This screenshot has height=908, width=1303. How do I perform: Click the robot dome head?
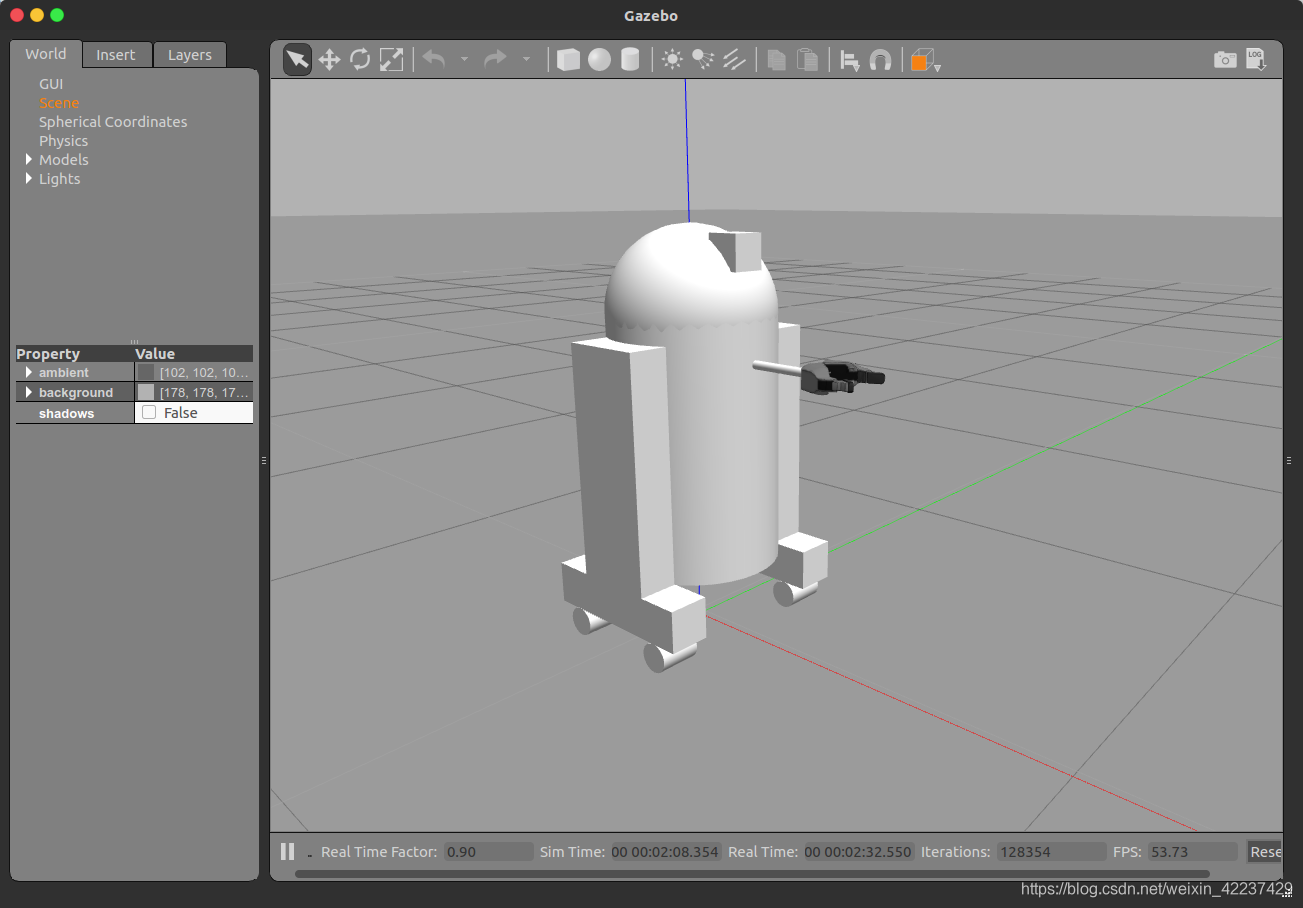[x=690, y=275]
